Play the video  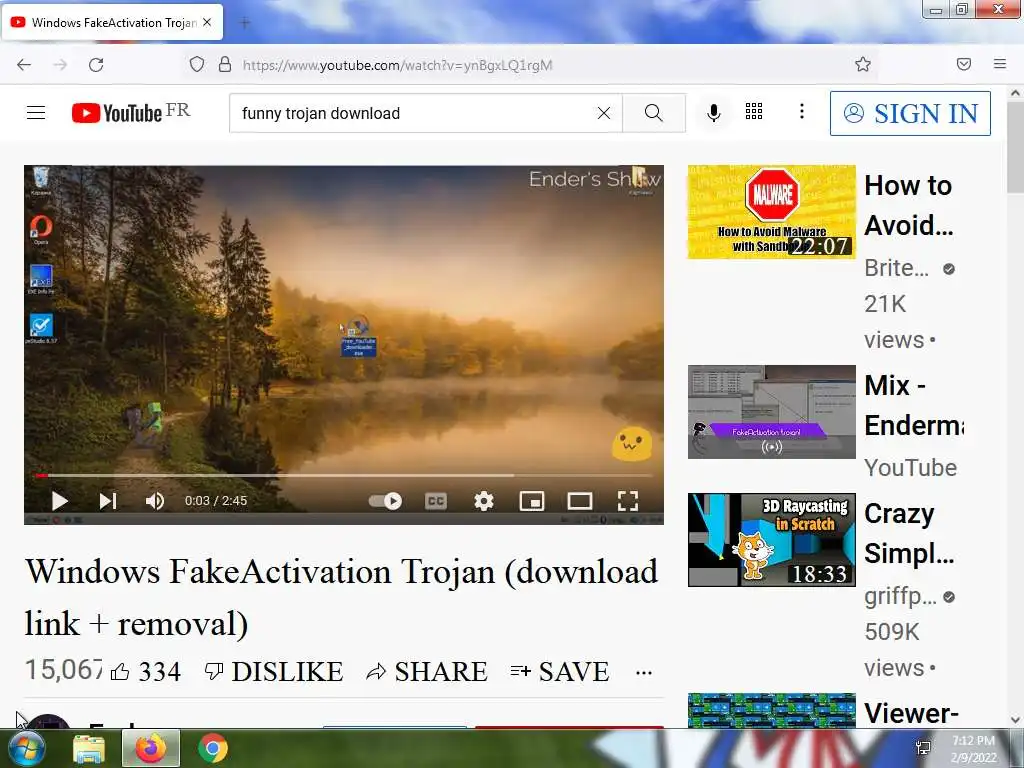coord(59,501)
